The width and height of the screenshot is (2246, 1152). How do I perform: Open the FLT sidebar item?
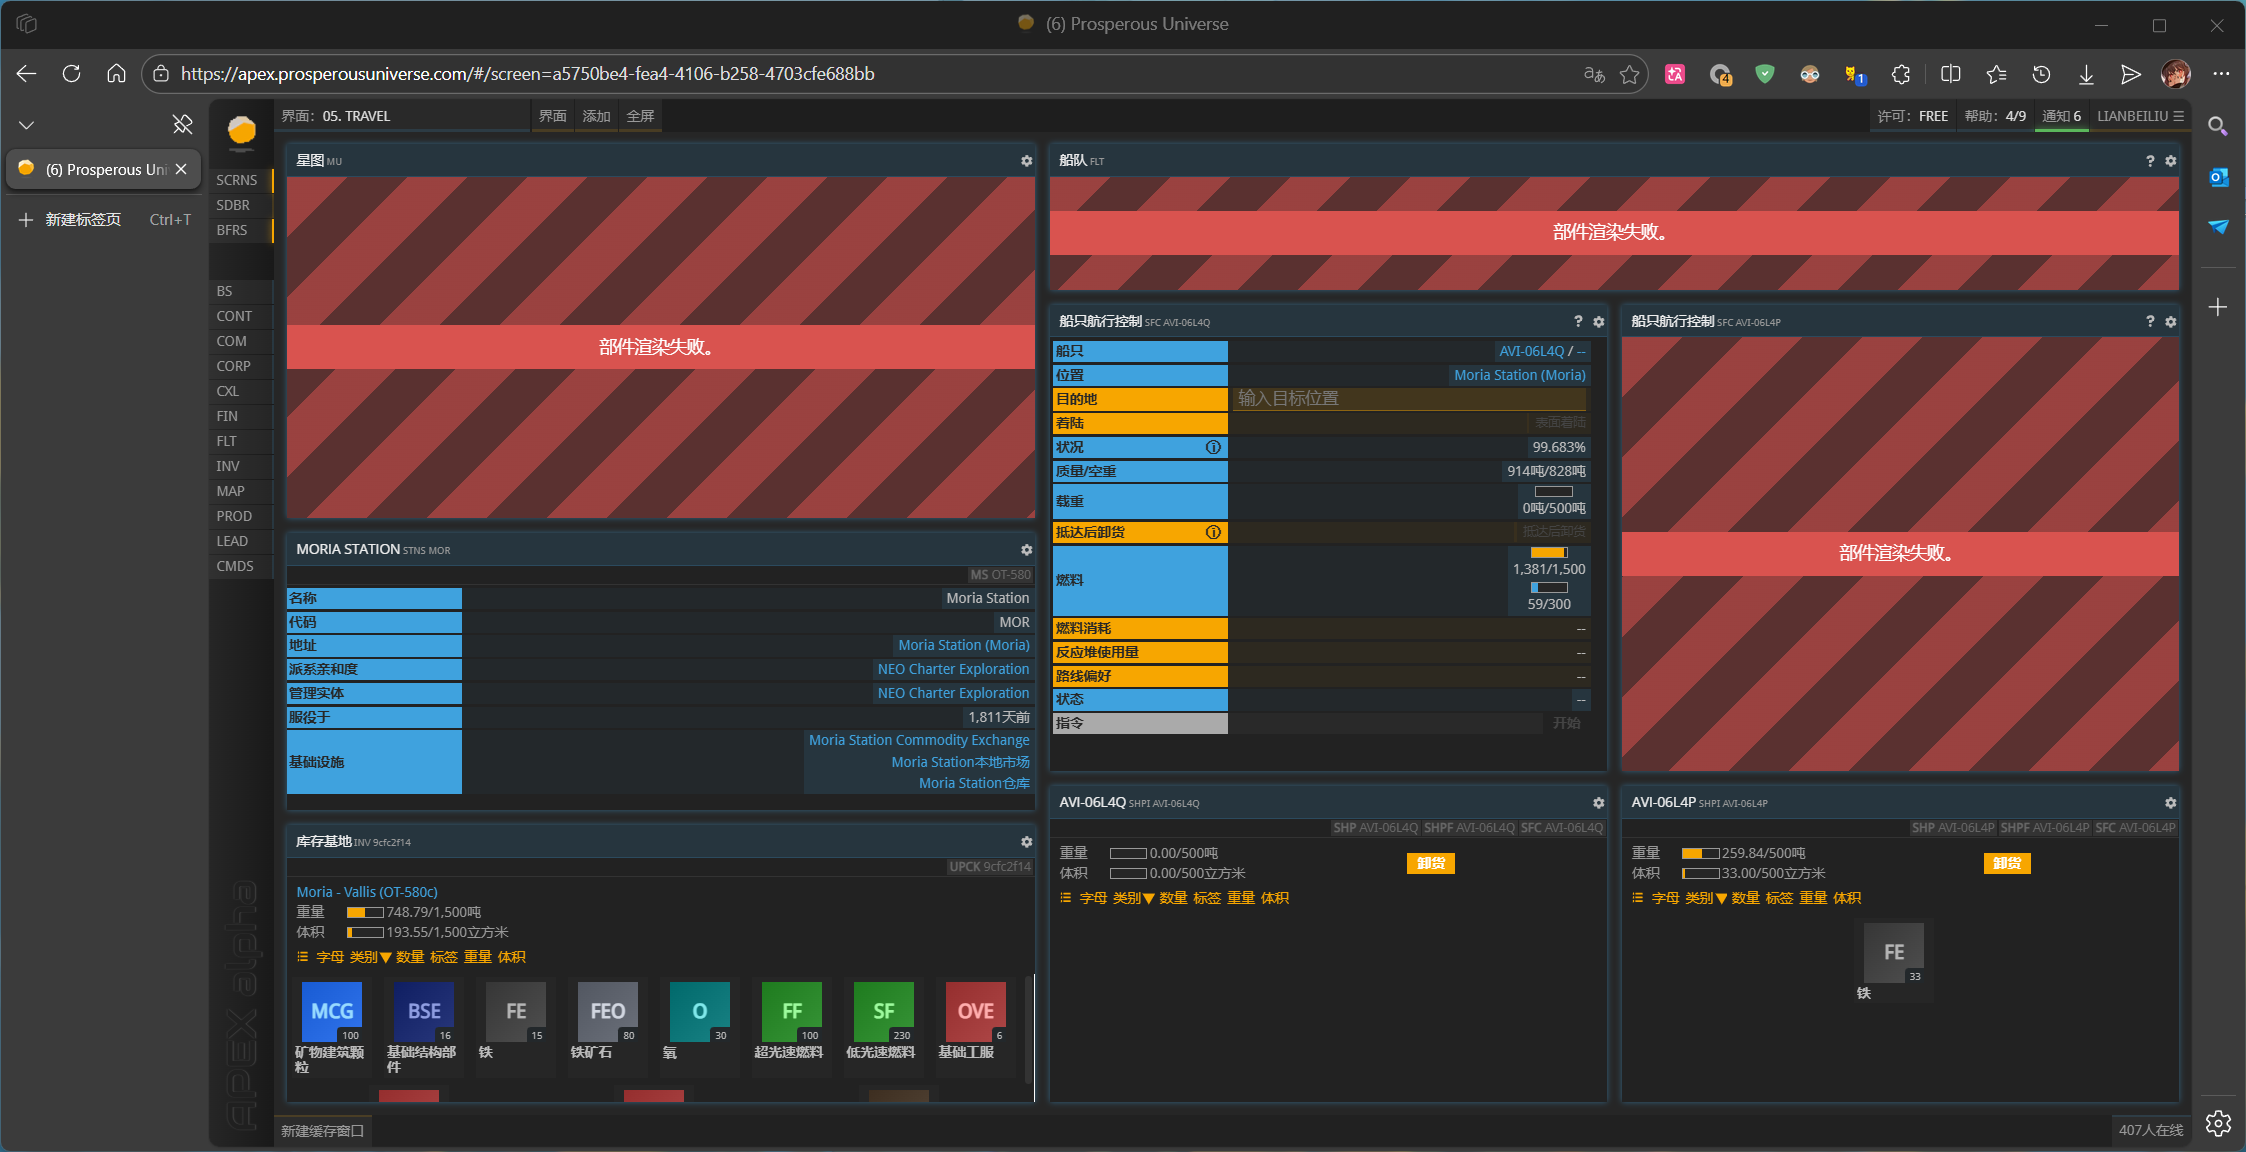point(227,441)
